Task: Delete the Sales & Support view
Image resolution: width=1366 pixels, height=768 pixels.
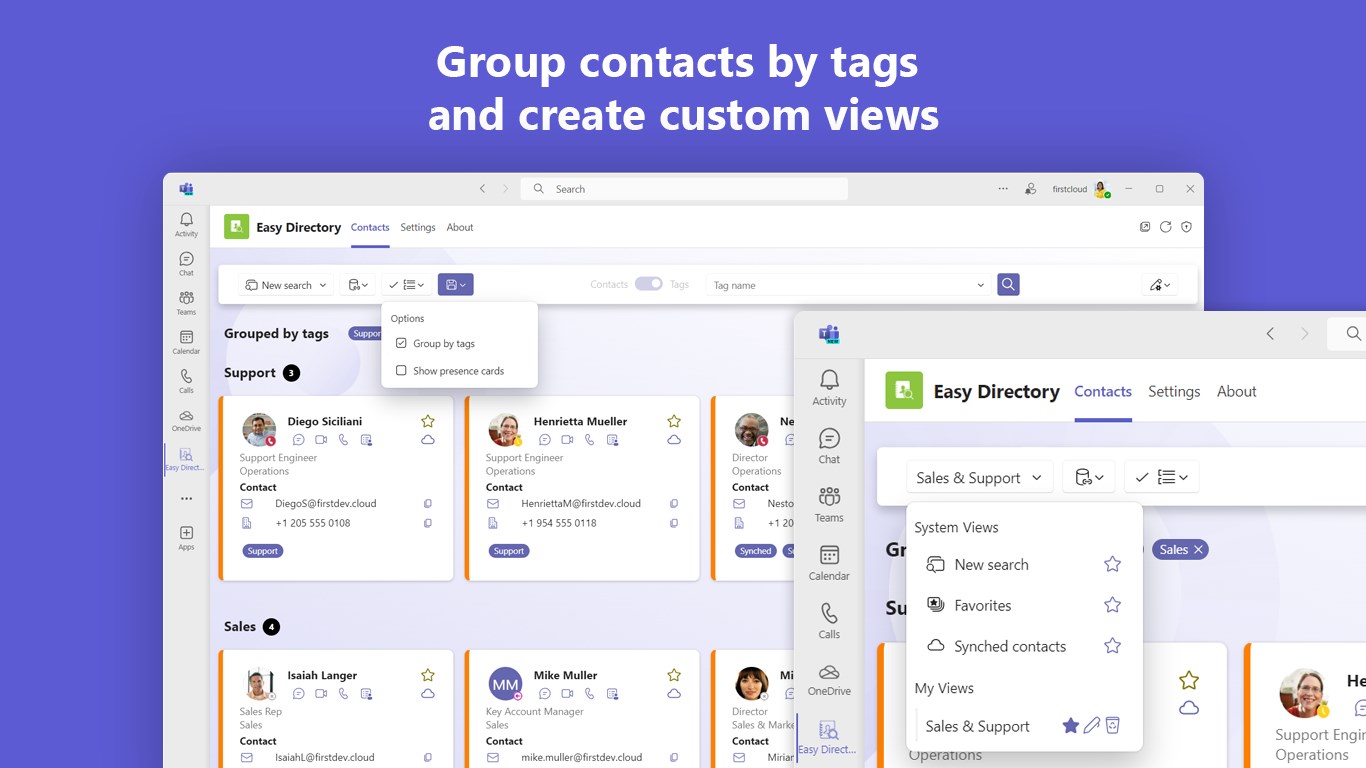Action: point(1112,726)
